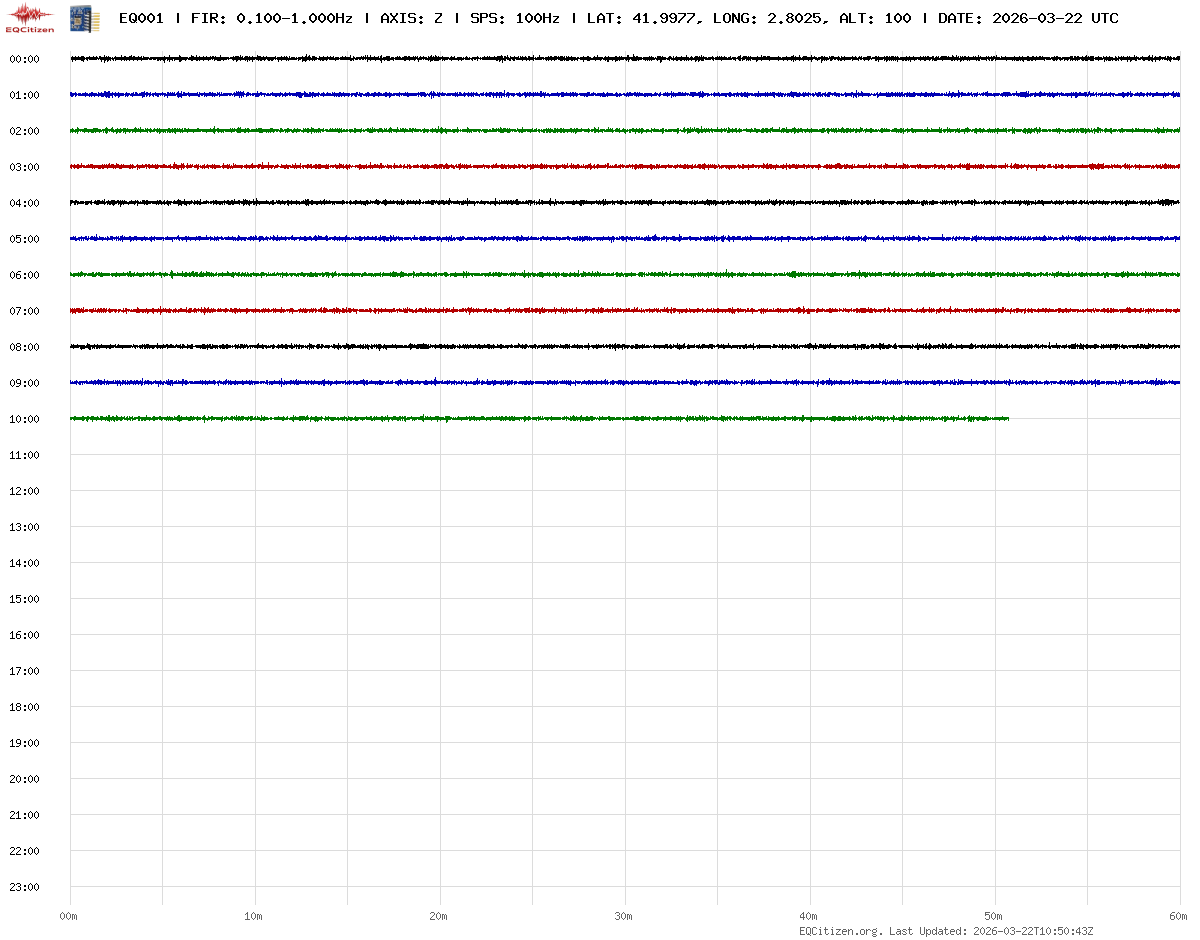Select the 00:00 hour row label
This screenshot has height=940, width=1200.
[24, 59]
